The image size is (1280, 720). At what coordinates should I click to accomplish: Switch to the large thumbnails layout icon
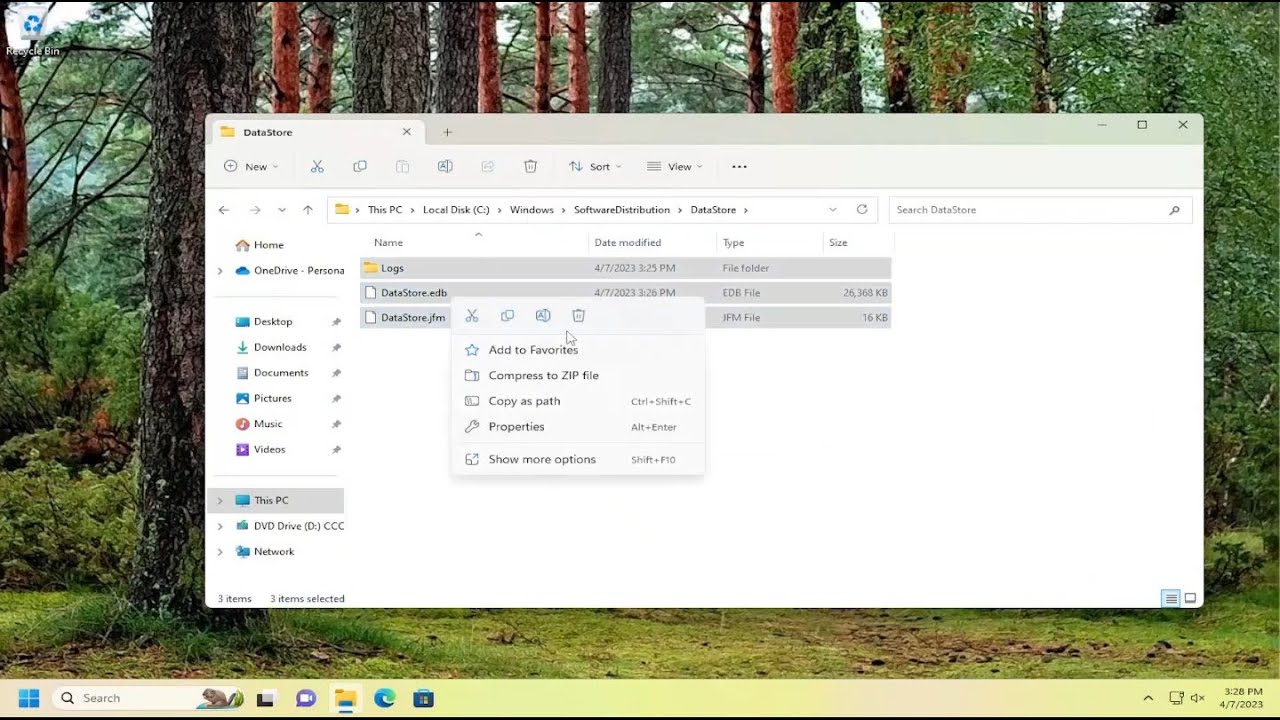pyautogui.click(x=1190, y=599)
